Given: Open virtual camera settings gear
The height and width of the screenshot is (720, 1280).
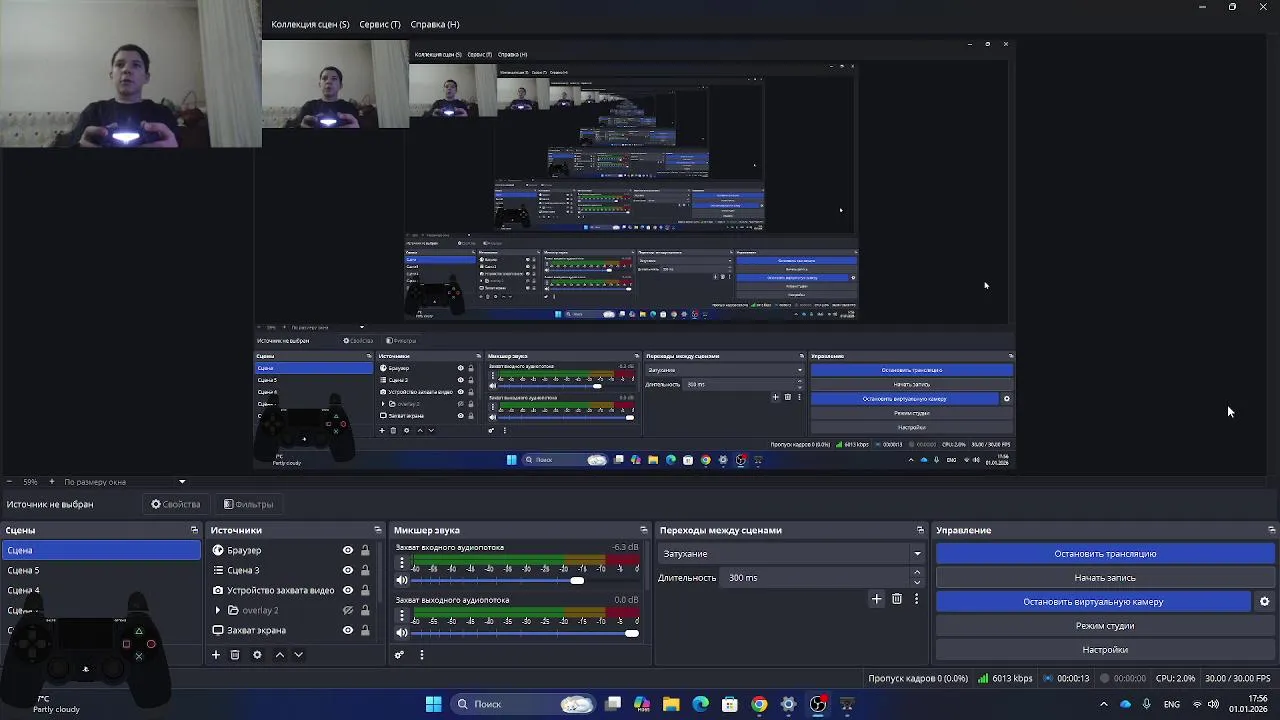Looking at the screenshot, I should click(x=1264, y=602).
